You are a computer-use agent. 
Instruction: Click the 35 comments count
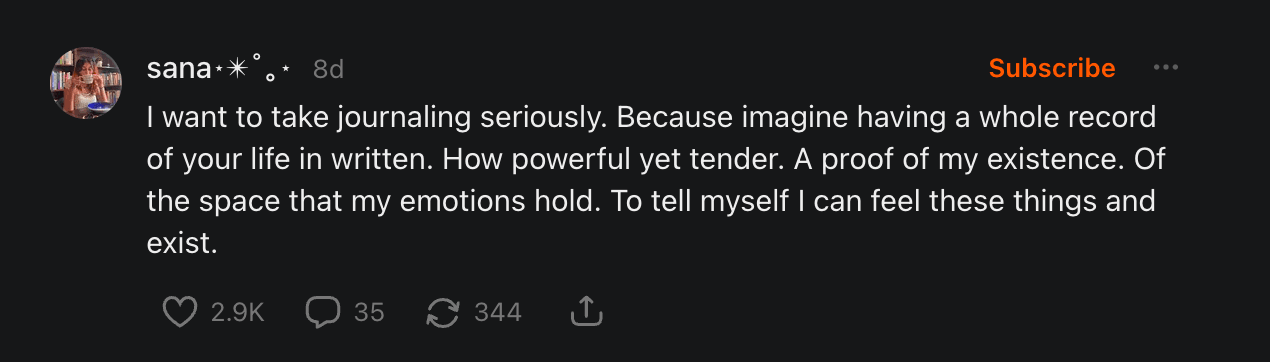click(369, 313)
